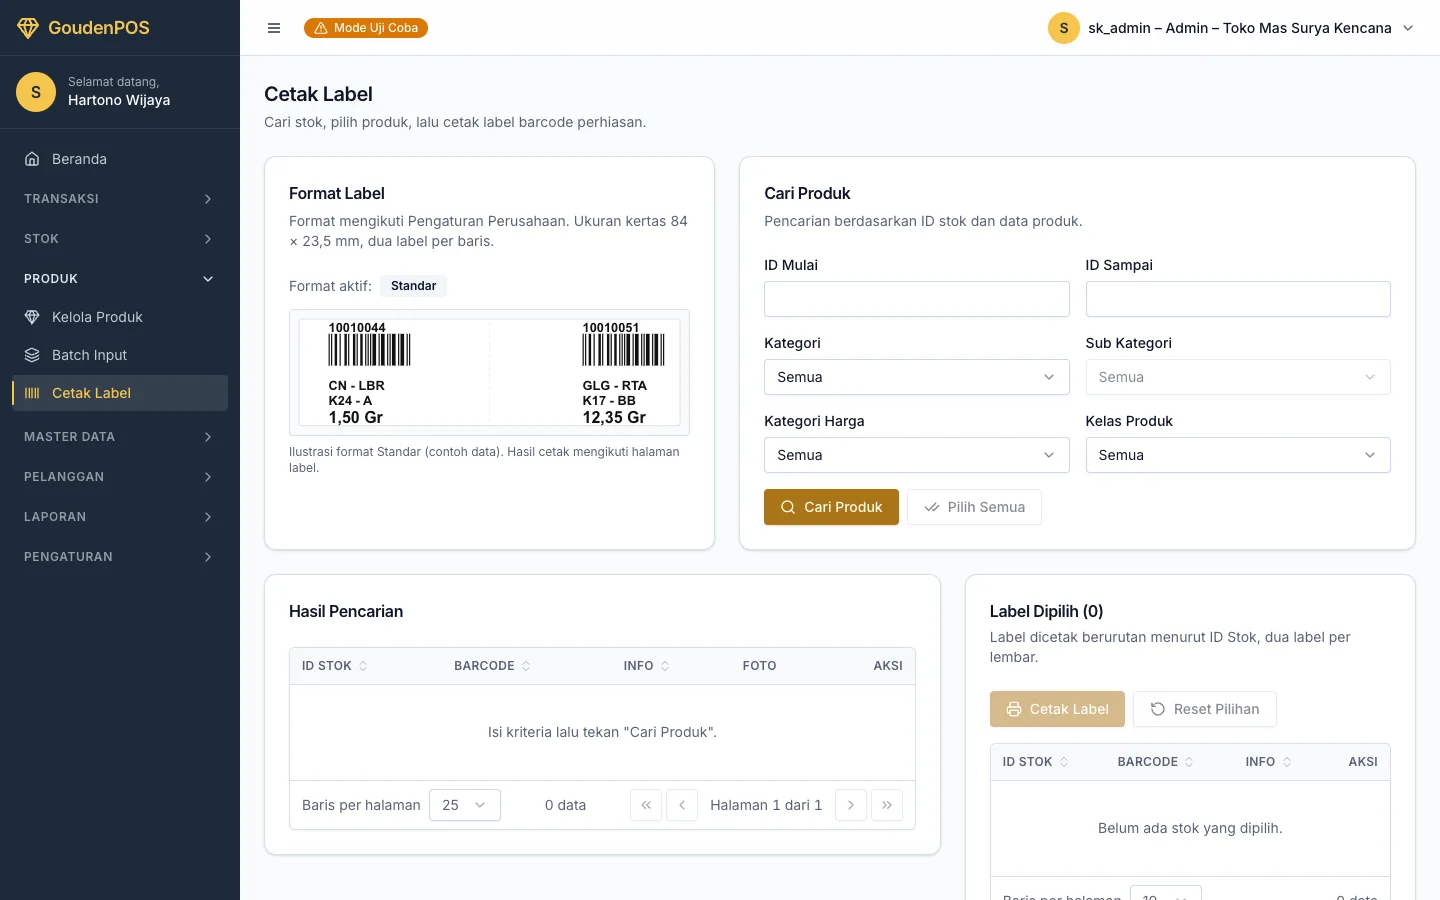
Task: Sort the Hasil Pencarian BARCODE column
Action: (492, 666)
